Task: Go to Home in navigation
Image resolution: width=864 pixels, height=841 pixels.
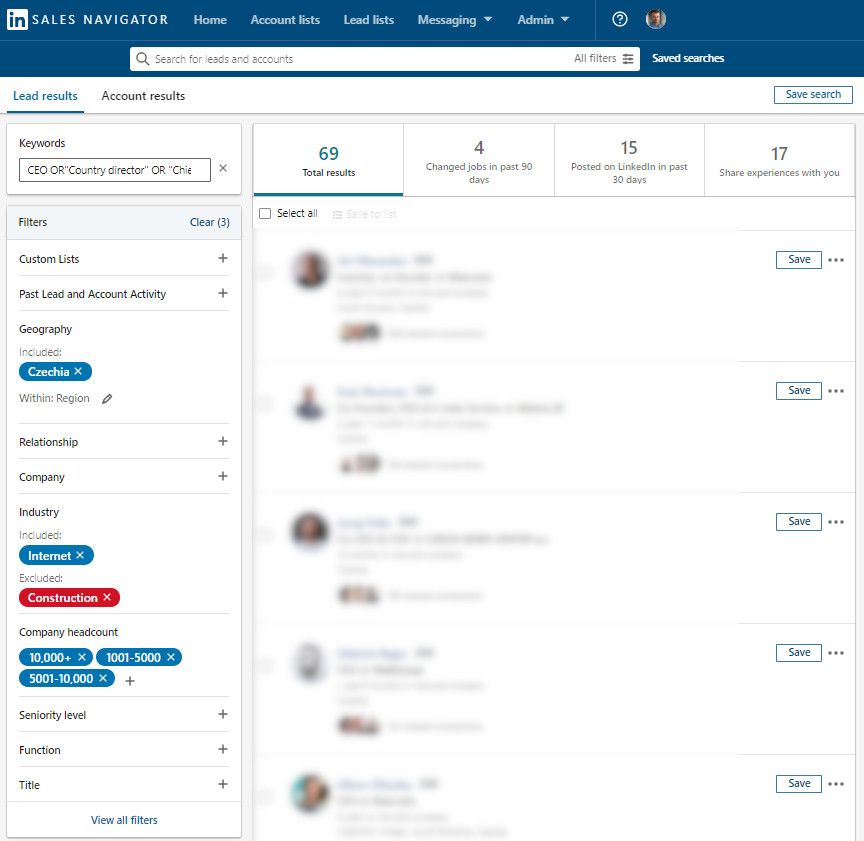Action: tap(210, 20)
